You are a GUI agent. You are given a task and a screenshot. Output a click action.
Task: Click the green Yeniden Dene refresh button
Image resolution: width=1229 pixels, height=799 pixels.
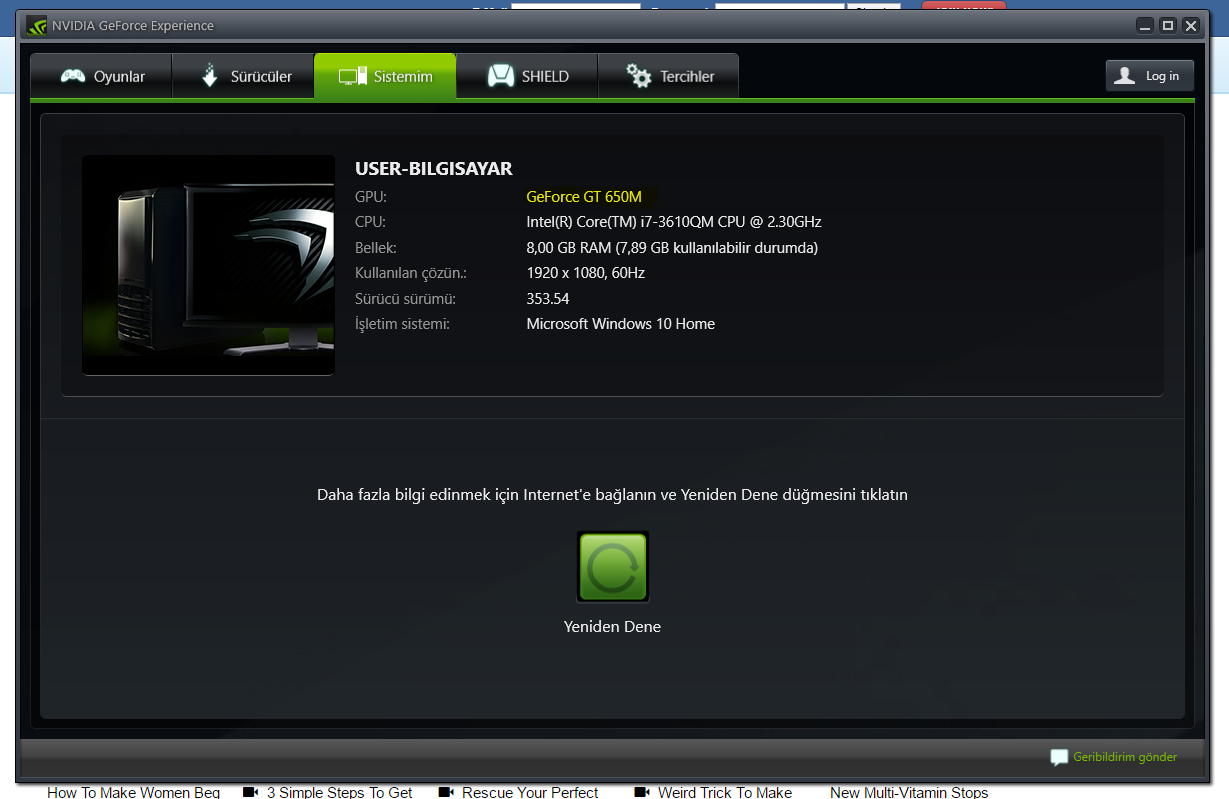pyautogui.click(x=613, y=567)
